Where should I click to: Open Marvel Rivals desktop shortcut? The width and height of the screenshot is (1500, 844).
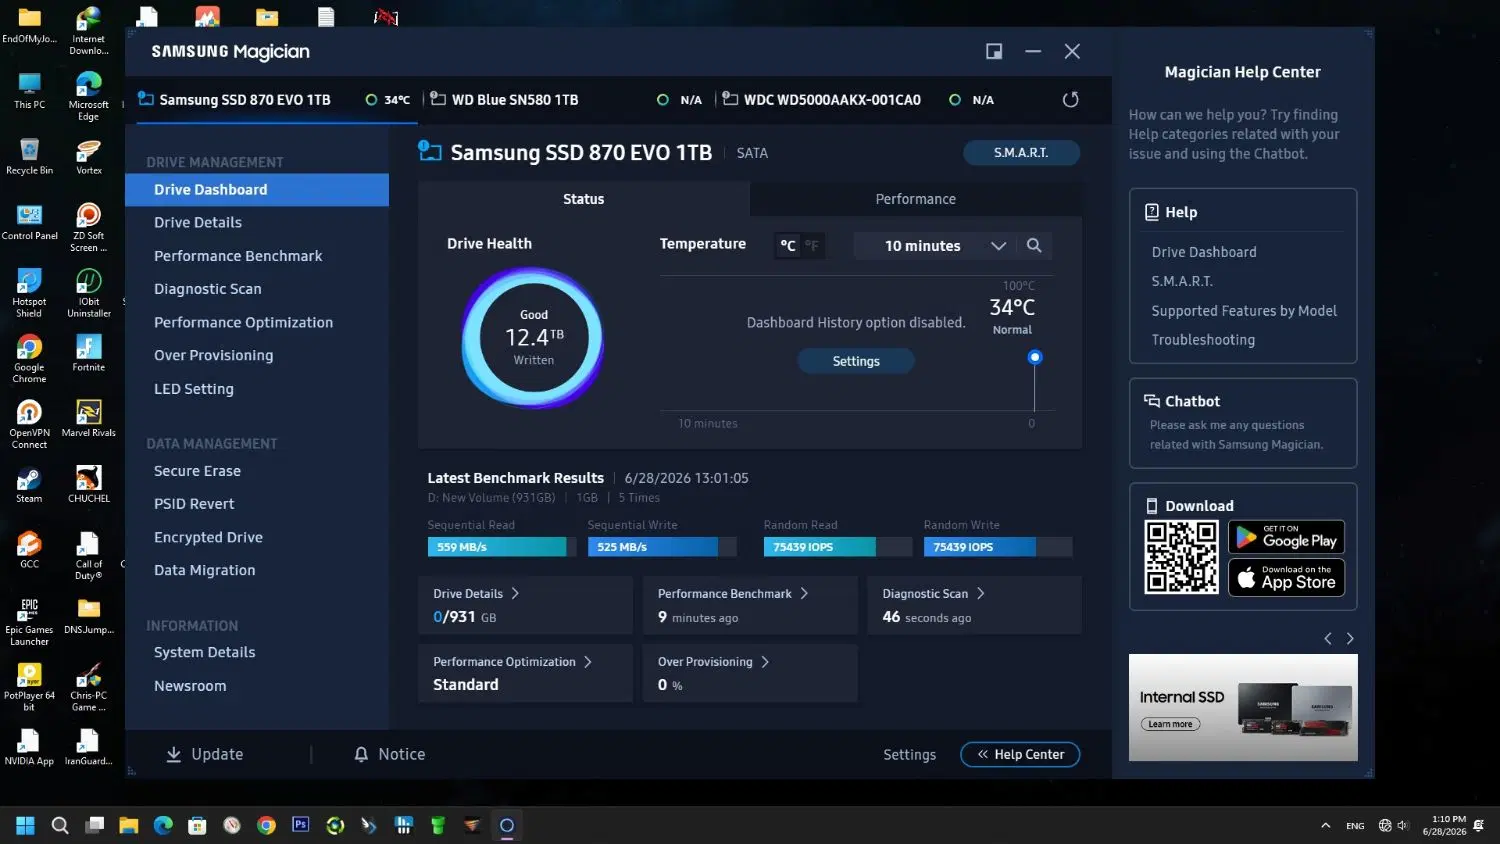tap(88, 418)
